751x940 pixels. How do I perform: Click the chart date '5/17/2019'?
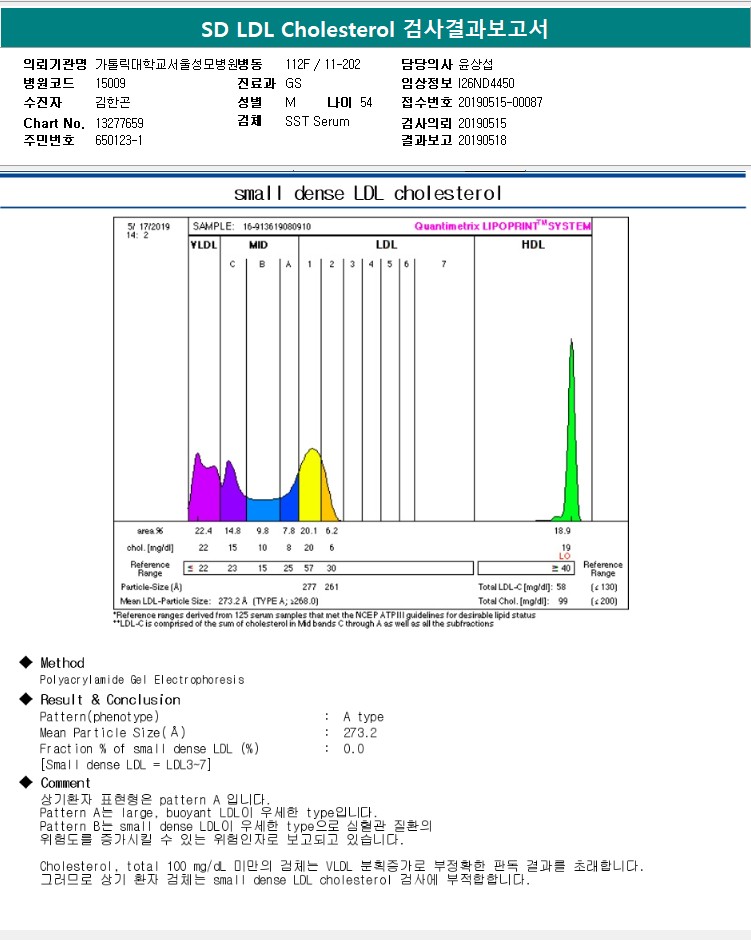(149, 227)
